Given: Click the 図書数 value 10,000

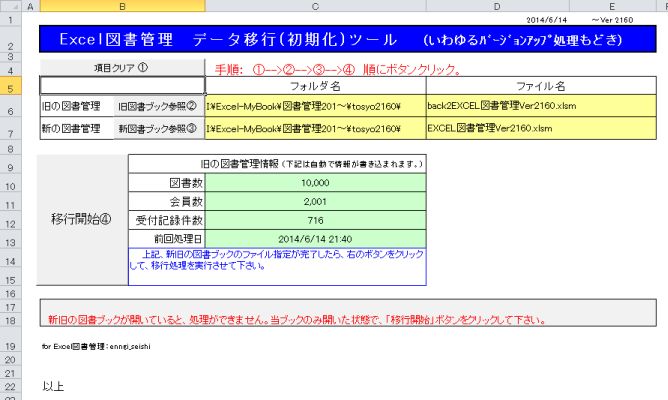Looking at the screenshot, I should coord(315,183).
